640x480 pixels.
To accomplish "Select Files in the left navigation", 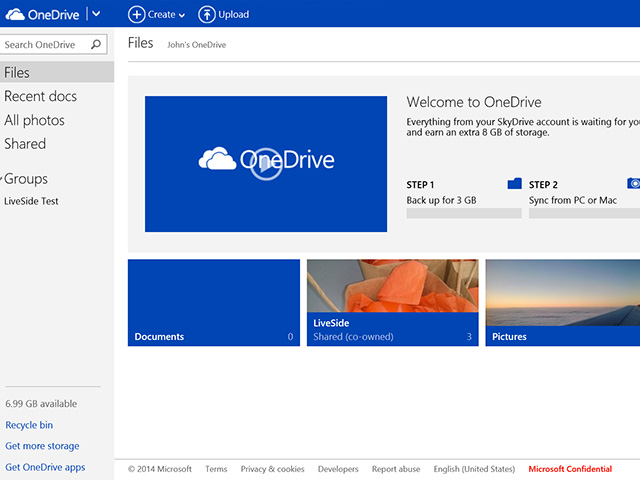I will (x=57, y=72).
